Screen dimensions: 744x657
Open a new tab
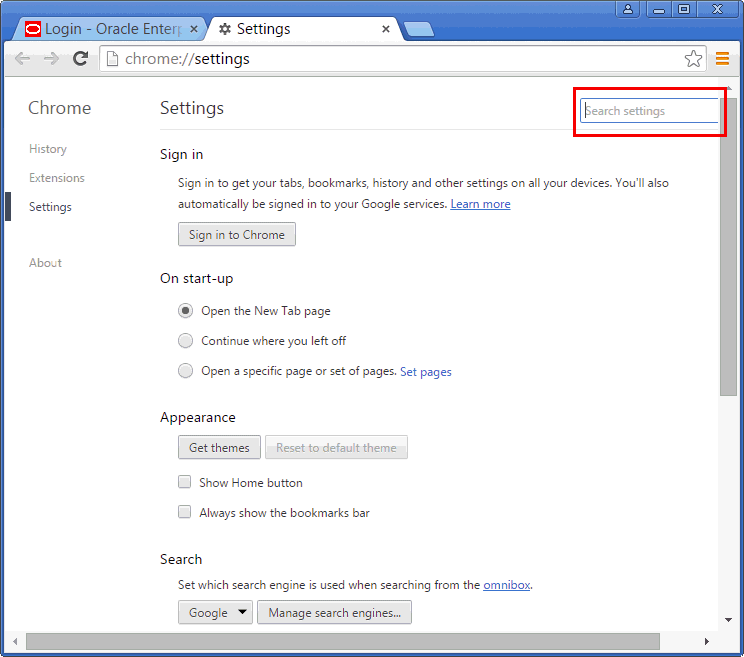418,29
